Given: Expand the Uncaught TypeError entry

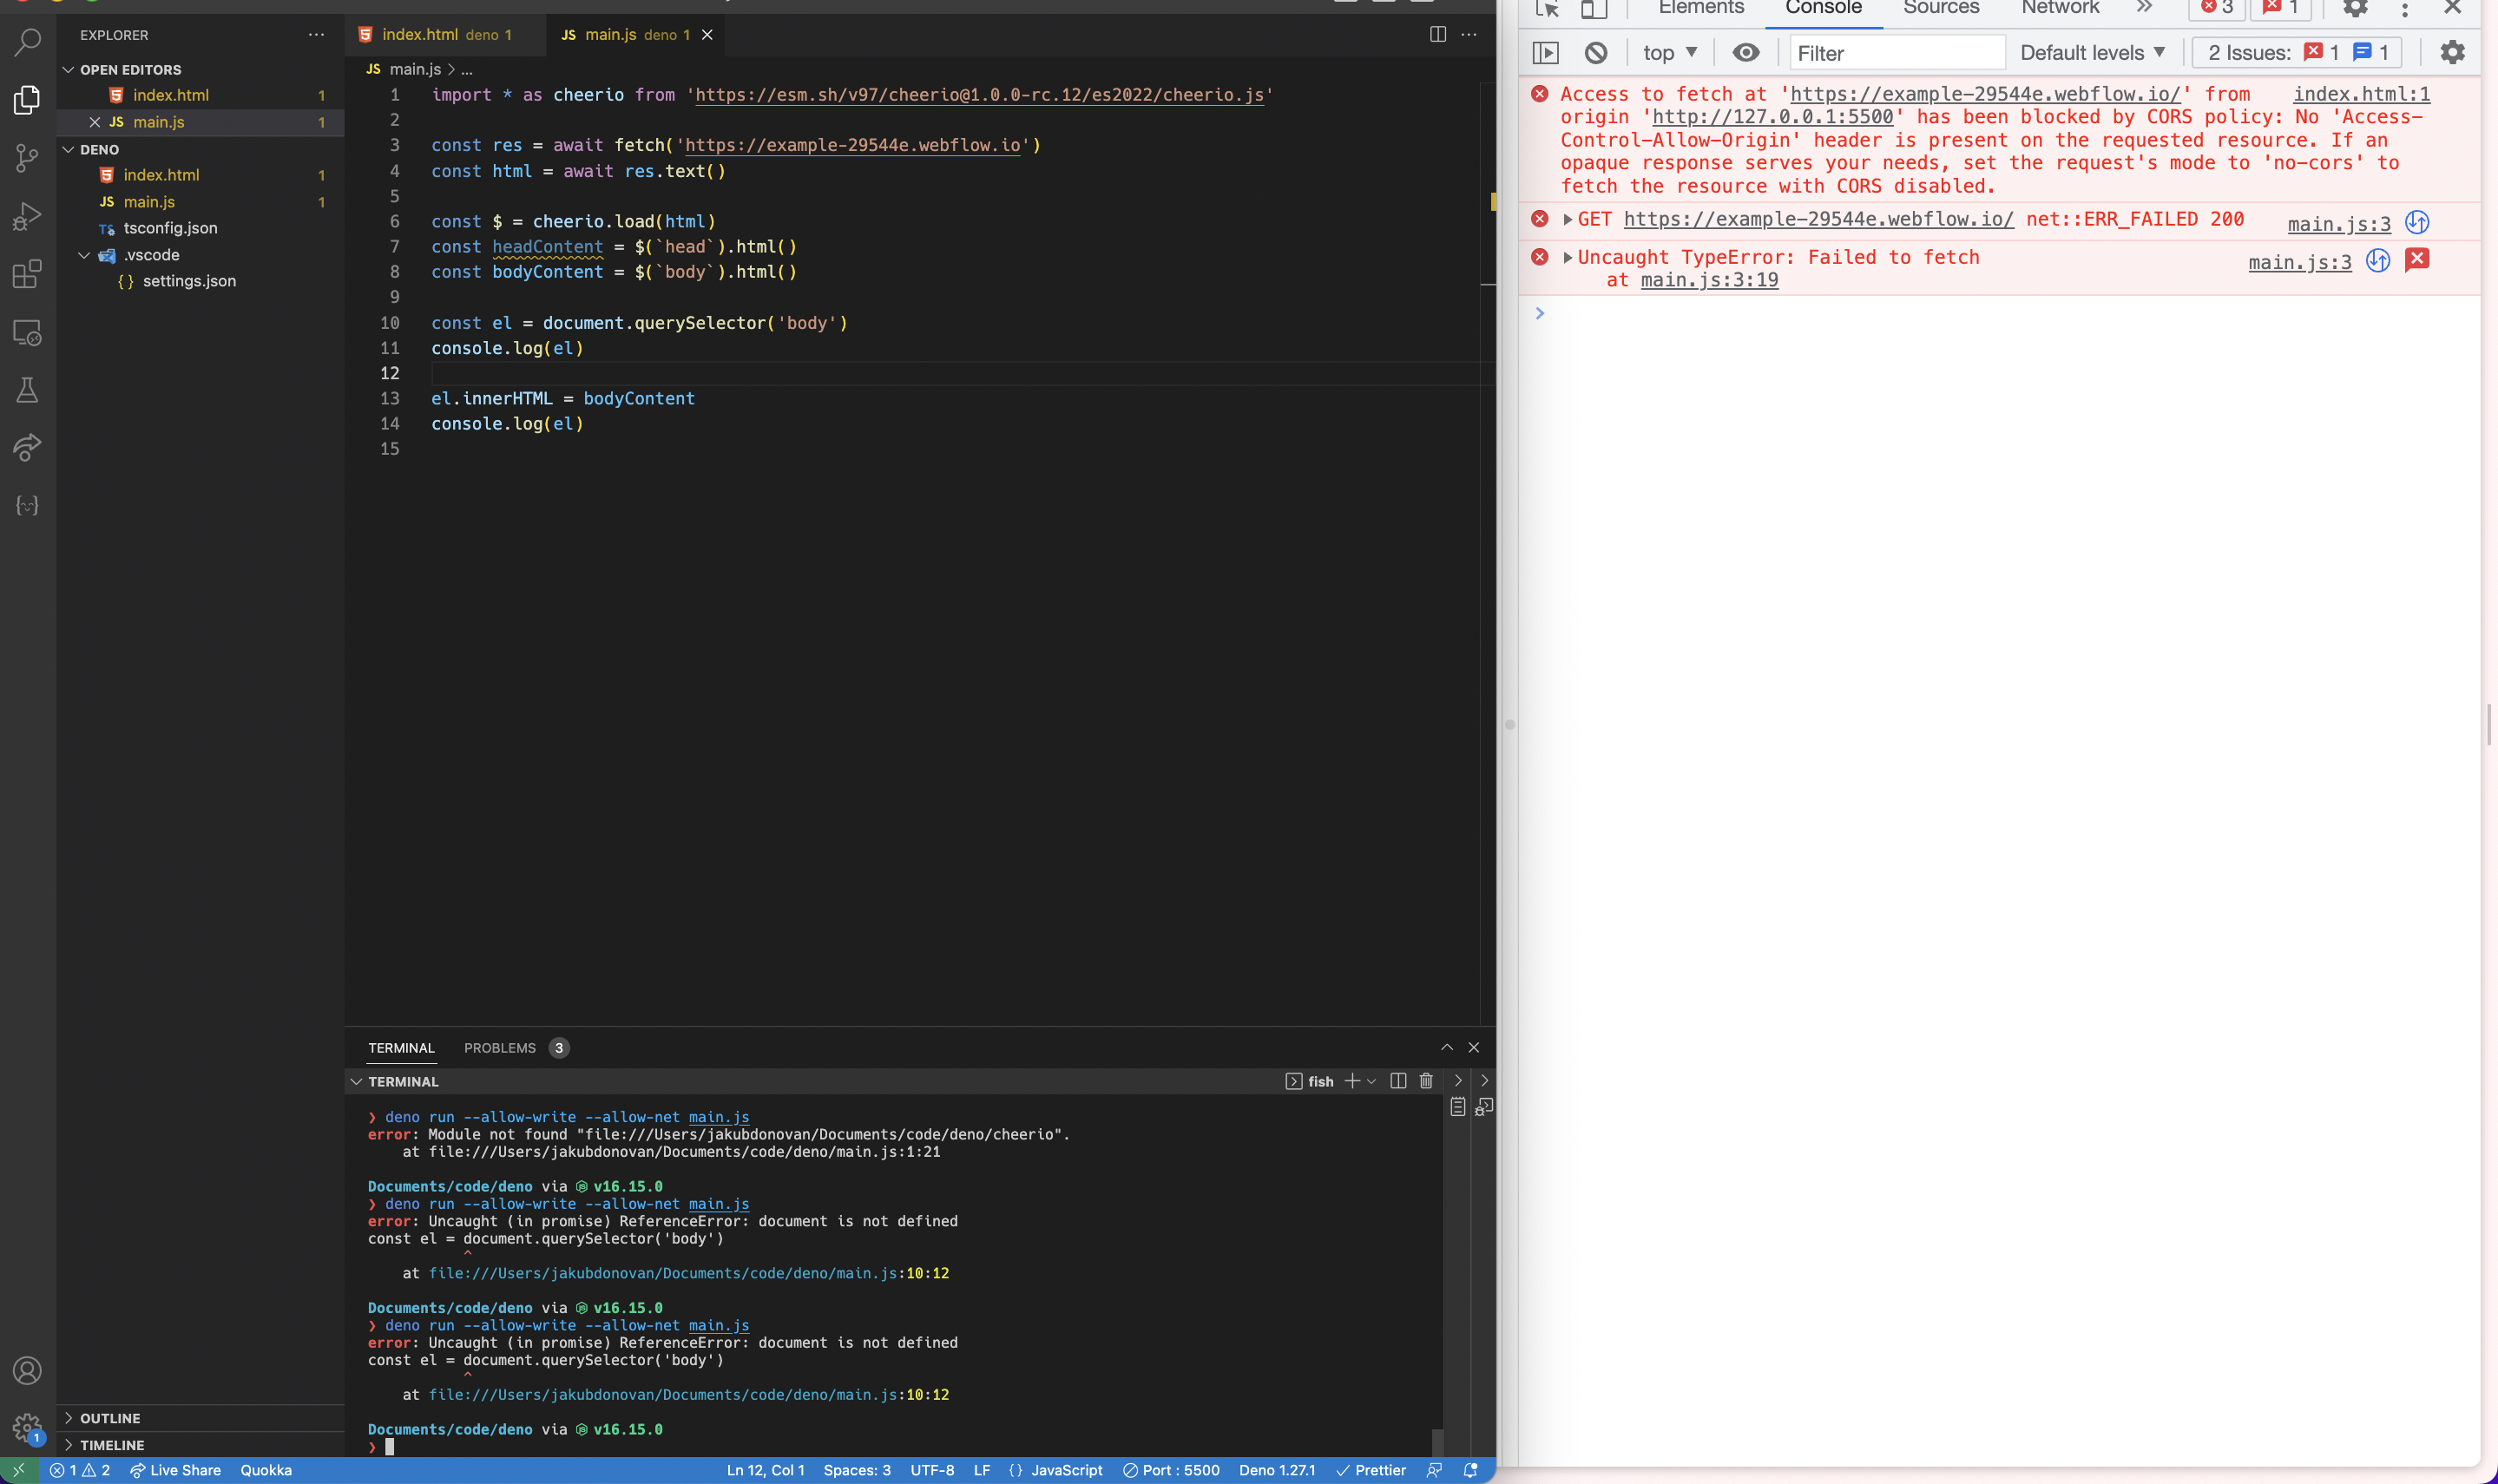Looking at the screenshot, I should (x=1567, y=257).
